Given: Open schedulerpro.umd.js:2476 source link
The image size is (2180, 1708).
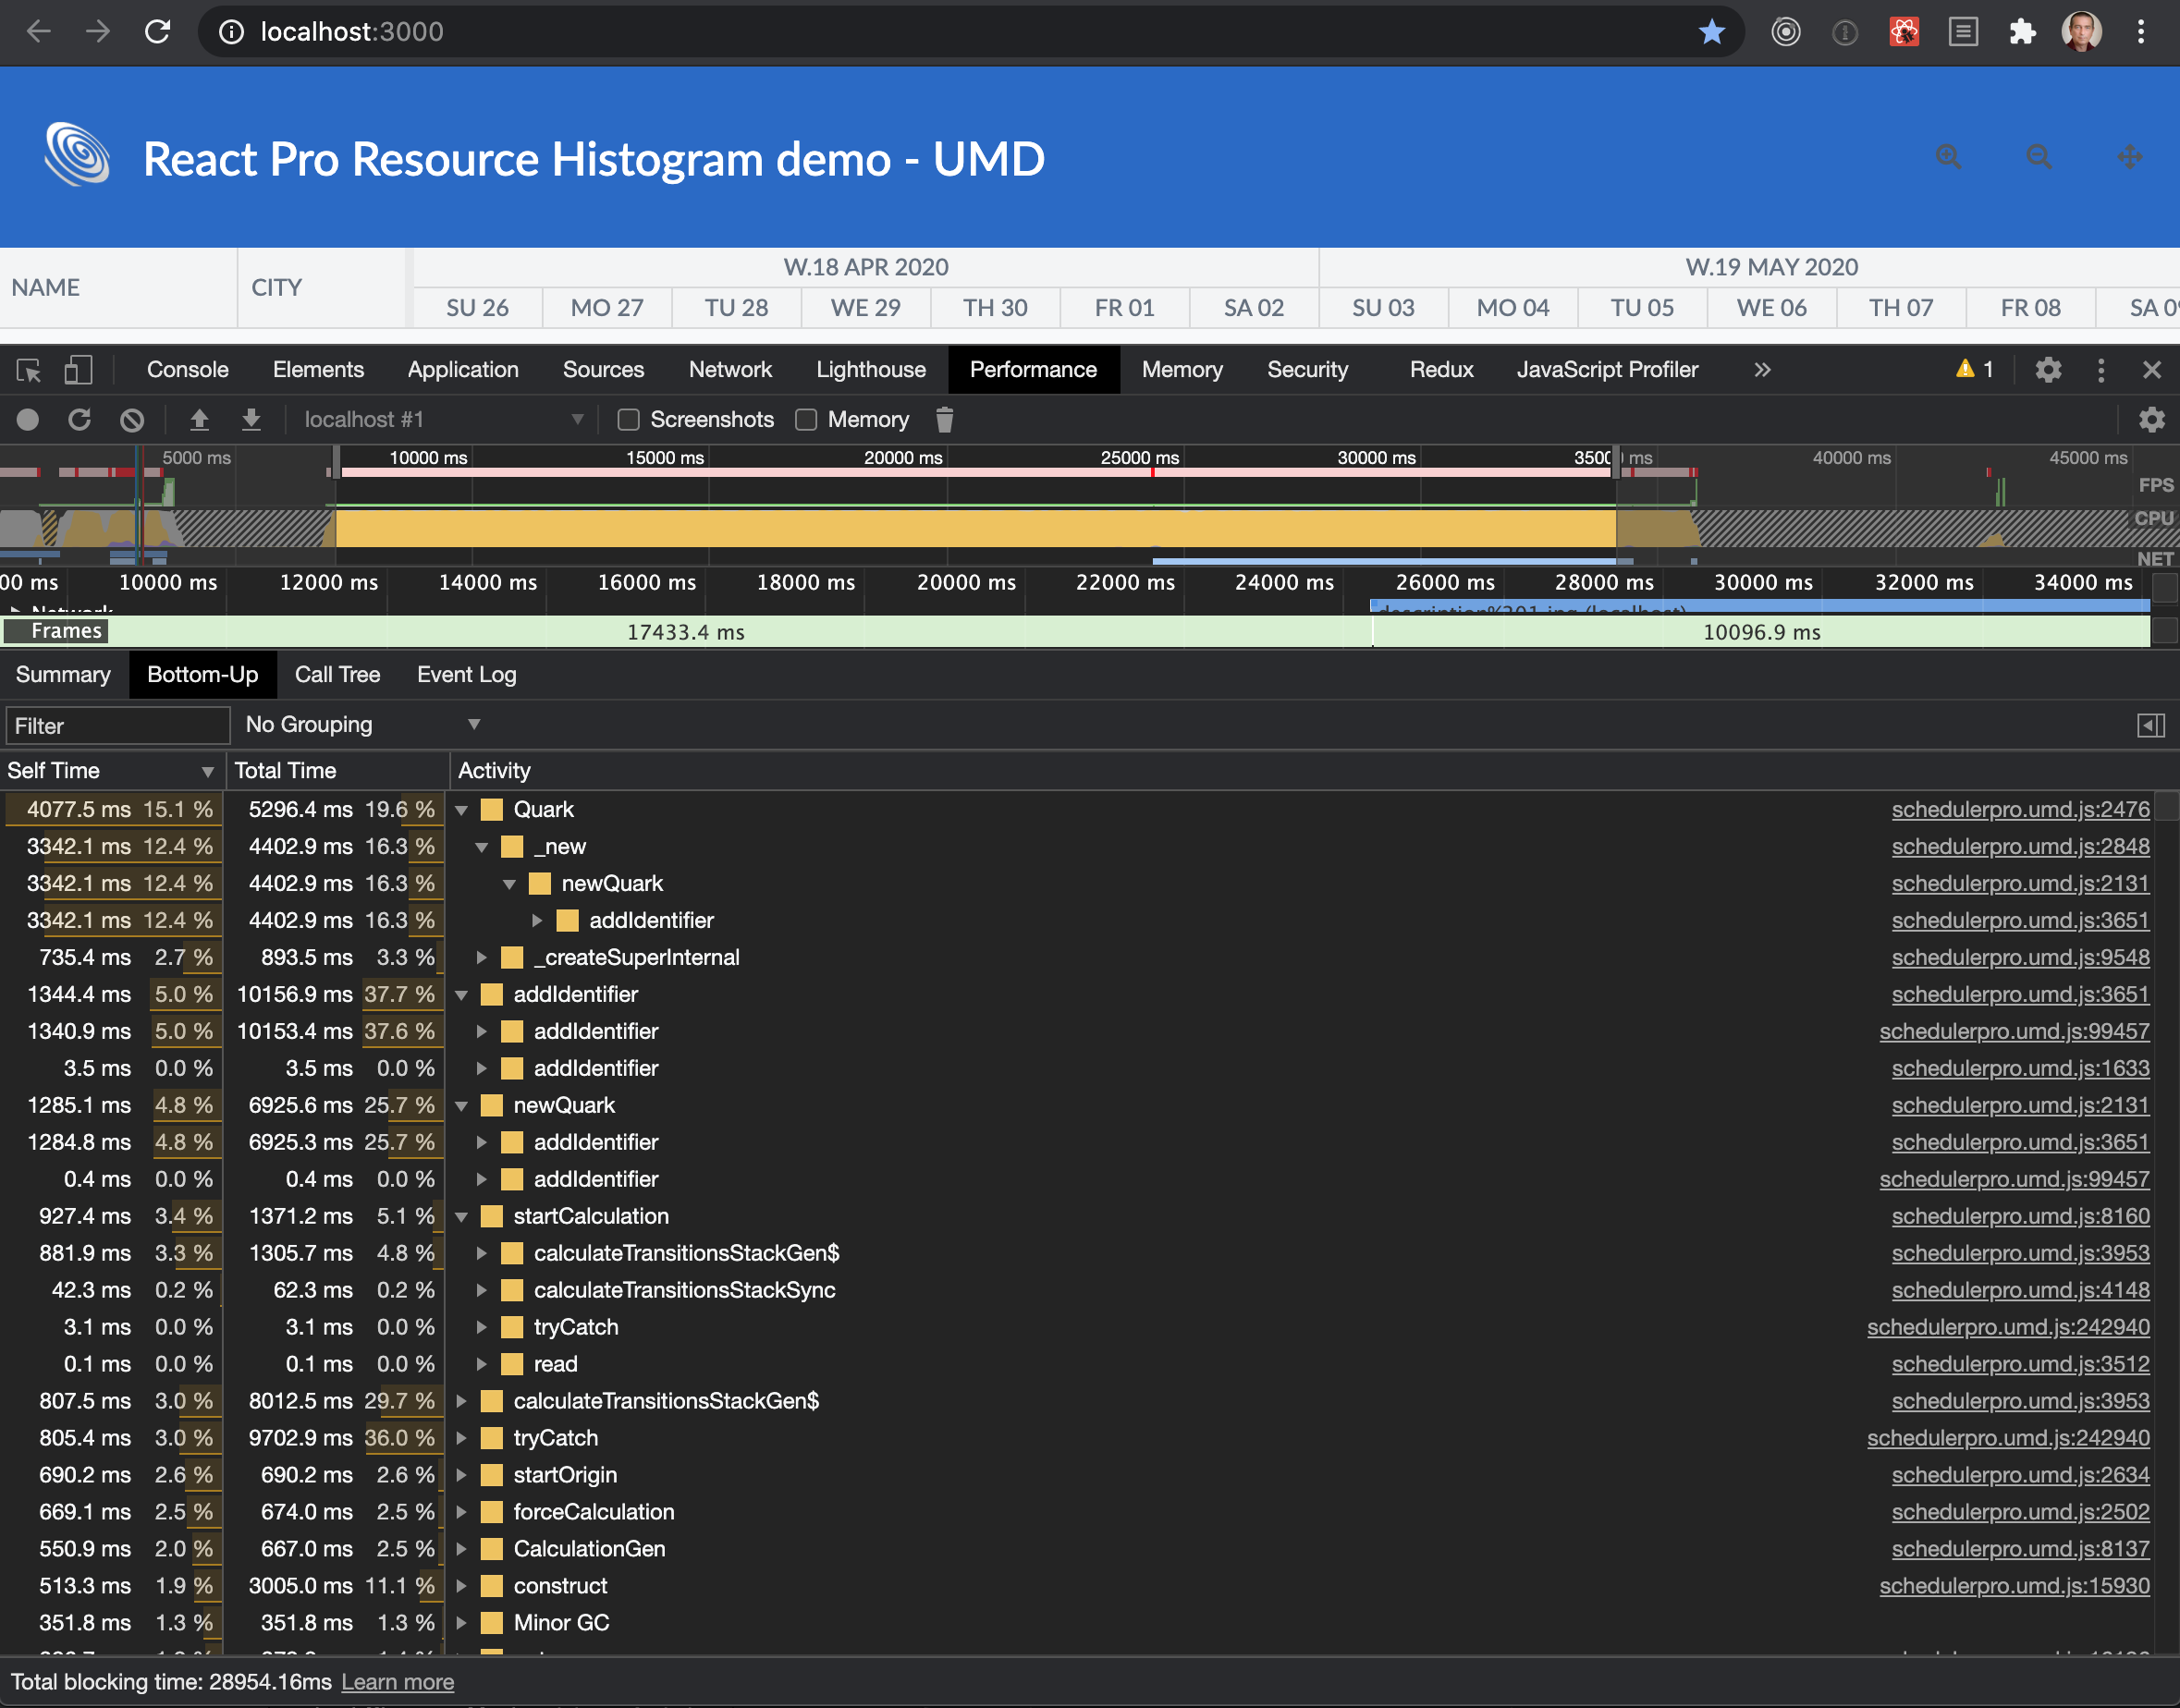Looking at the screenshot, I should tap(2020, 809).
